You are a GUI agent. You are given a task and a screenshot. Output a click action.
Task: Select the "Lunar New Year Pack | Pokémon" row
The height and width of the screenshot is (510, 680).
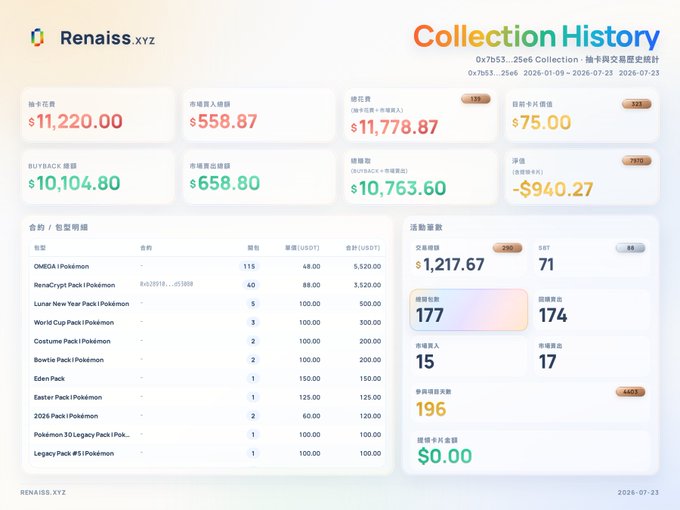coord(207,304)
